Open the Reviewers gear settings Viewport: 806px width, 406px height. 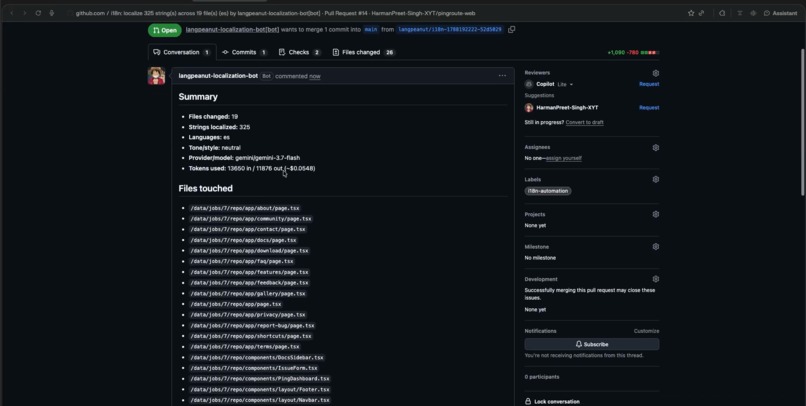pos(655,73)
